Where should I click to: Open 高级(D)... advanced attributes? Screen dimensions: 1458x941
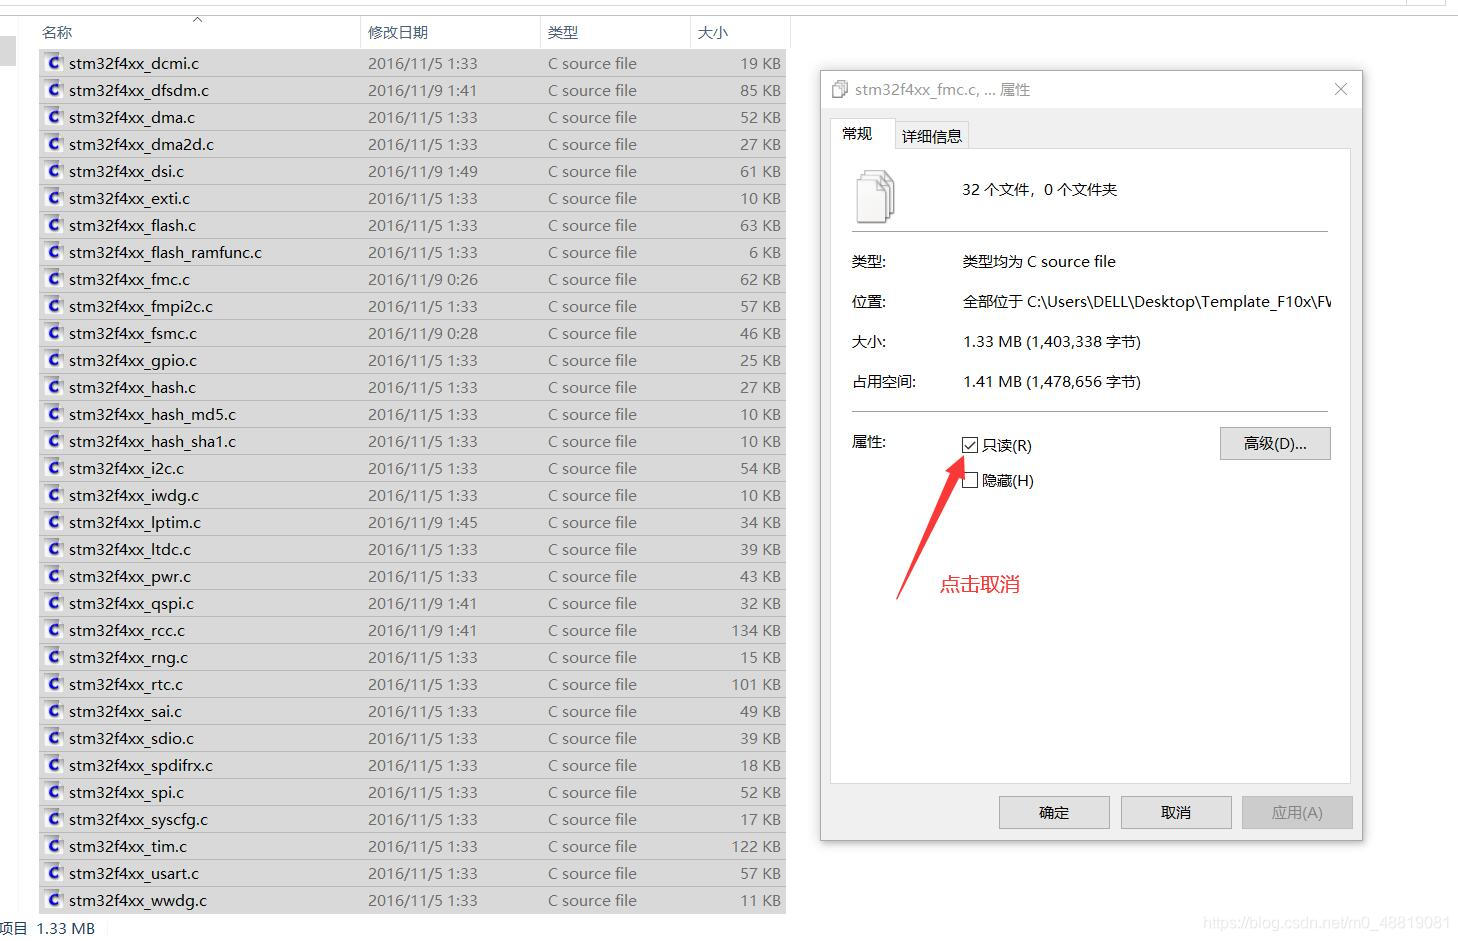(x=1275, y=443)
